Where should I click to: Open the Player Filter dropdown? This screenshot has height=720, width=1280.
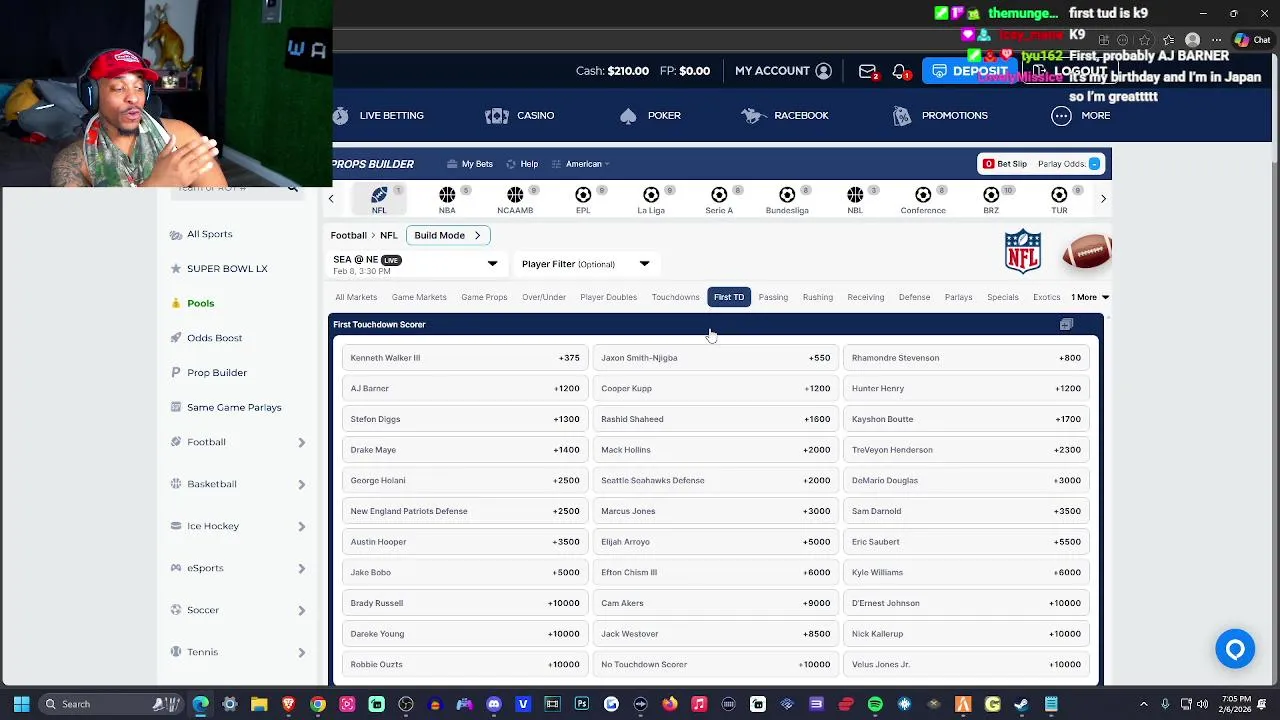[585, 264]
